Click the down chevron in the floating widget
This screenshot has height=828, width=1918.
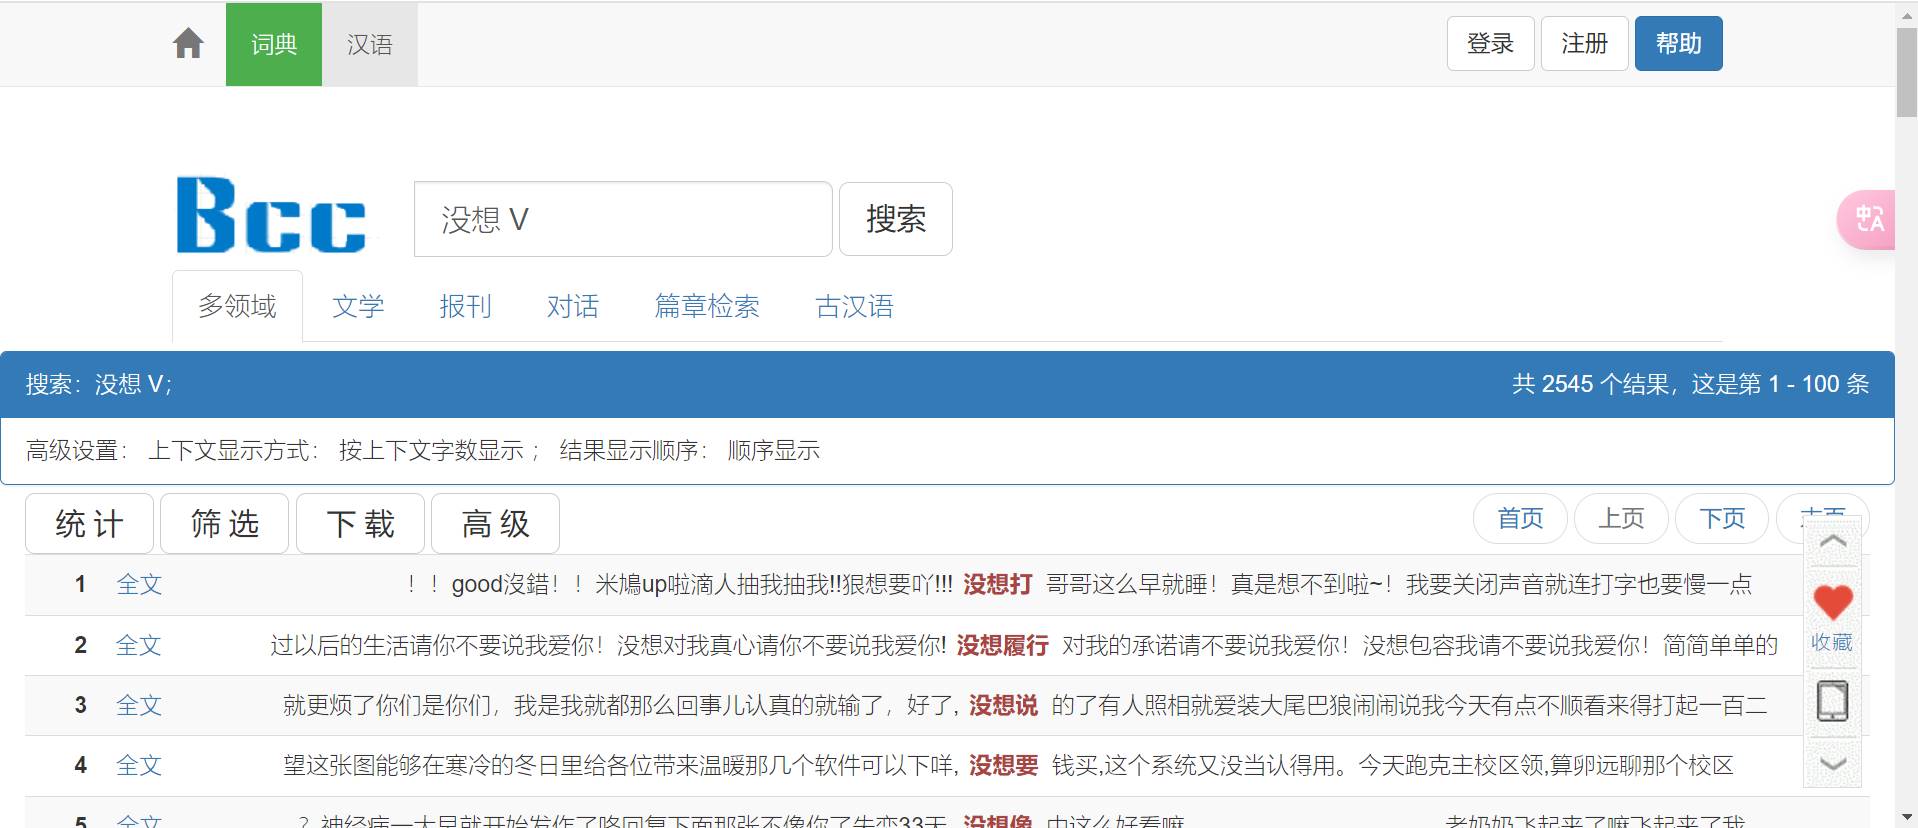coord(1832,764)
